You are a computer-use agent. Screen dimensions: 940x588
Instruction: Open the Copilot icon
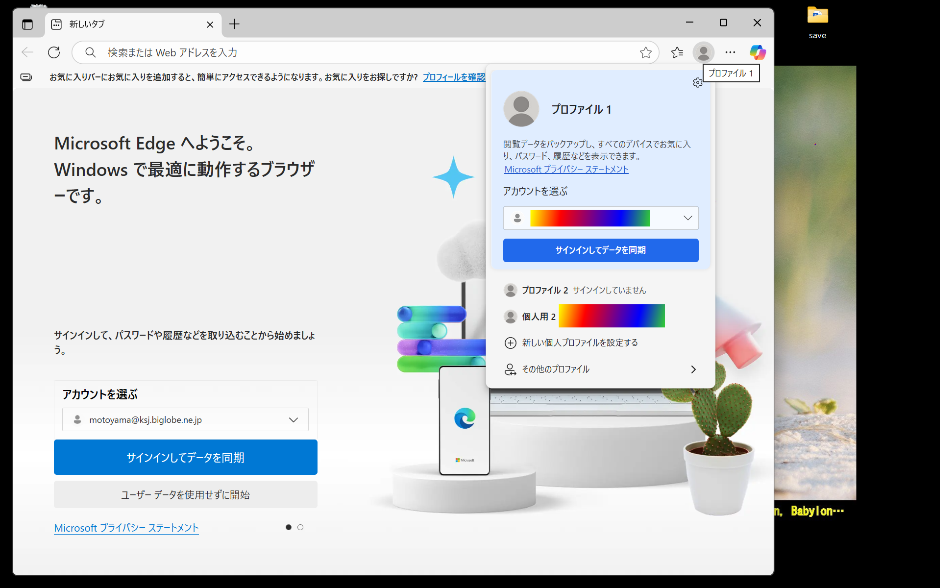[757, 53]
